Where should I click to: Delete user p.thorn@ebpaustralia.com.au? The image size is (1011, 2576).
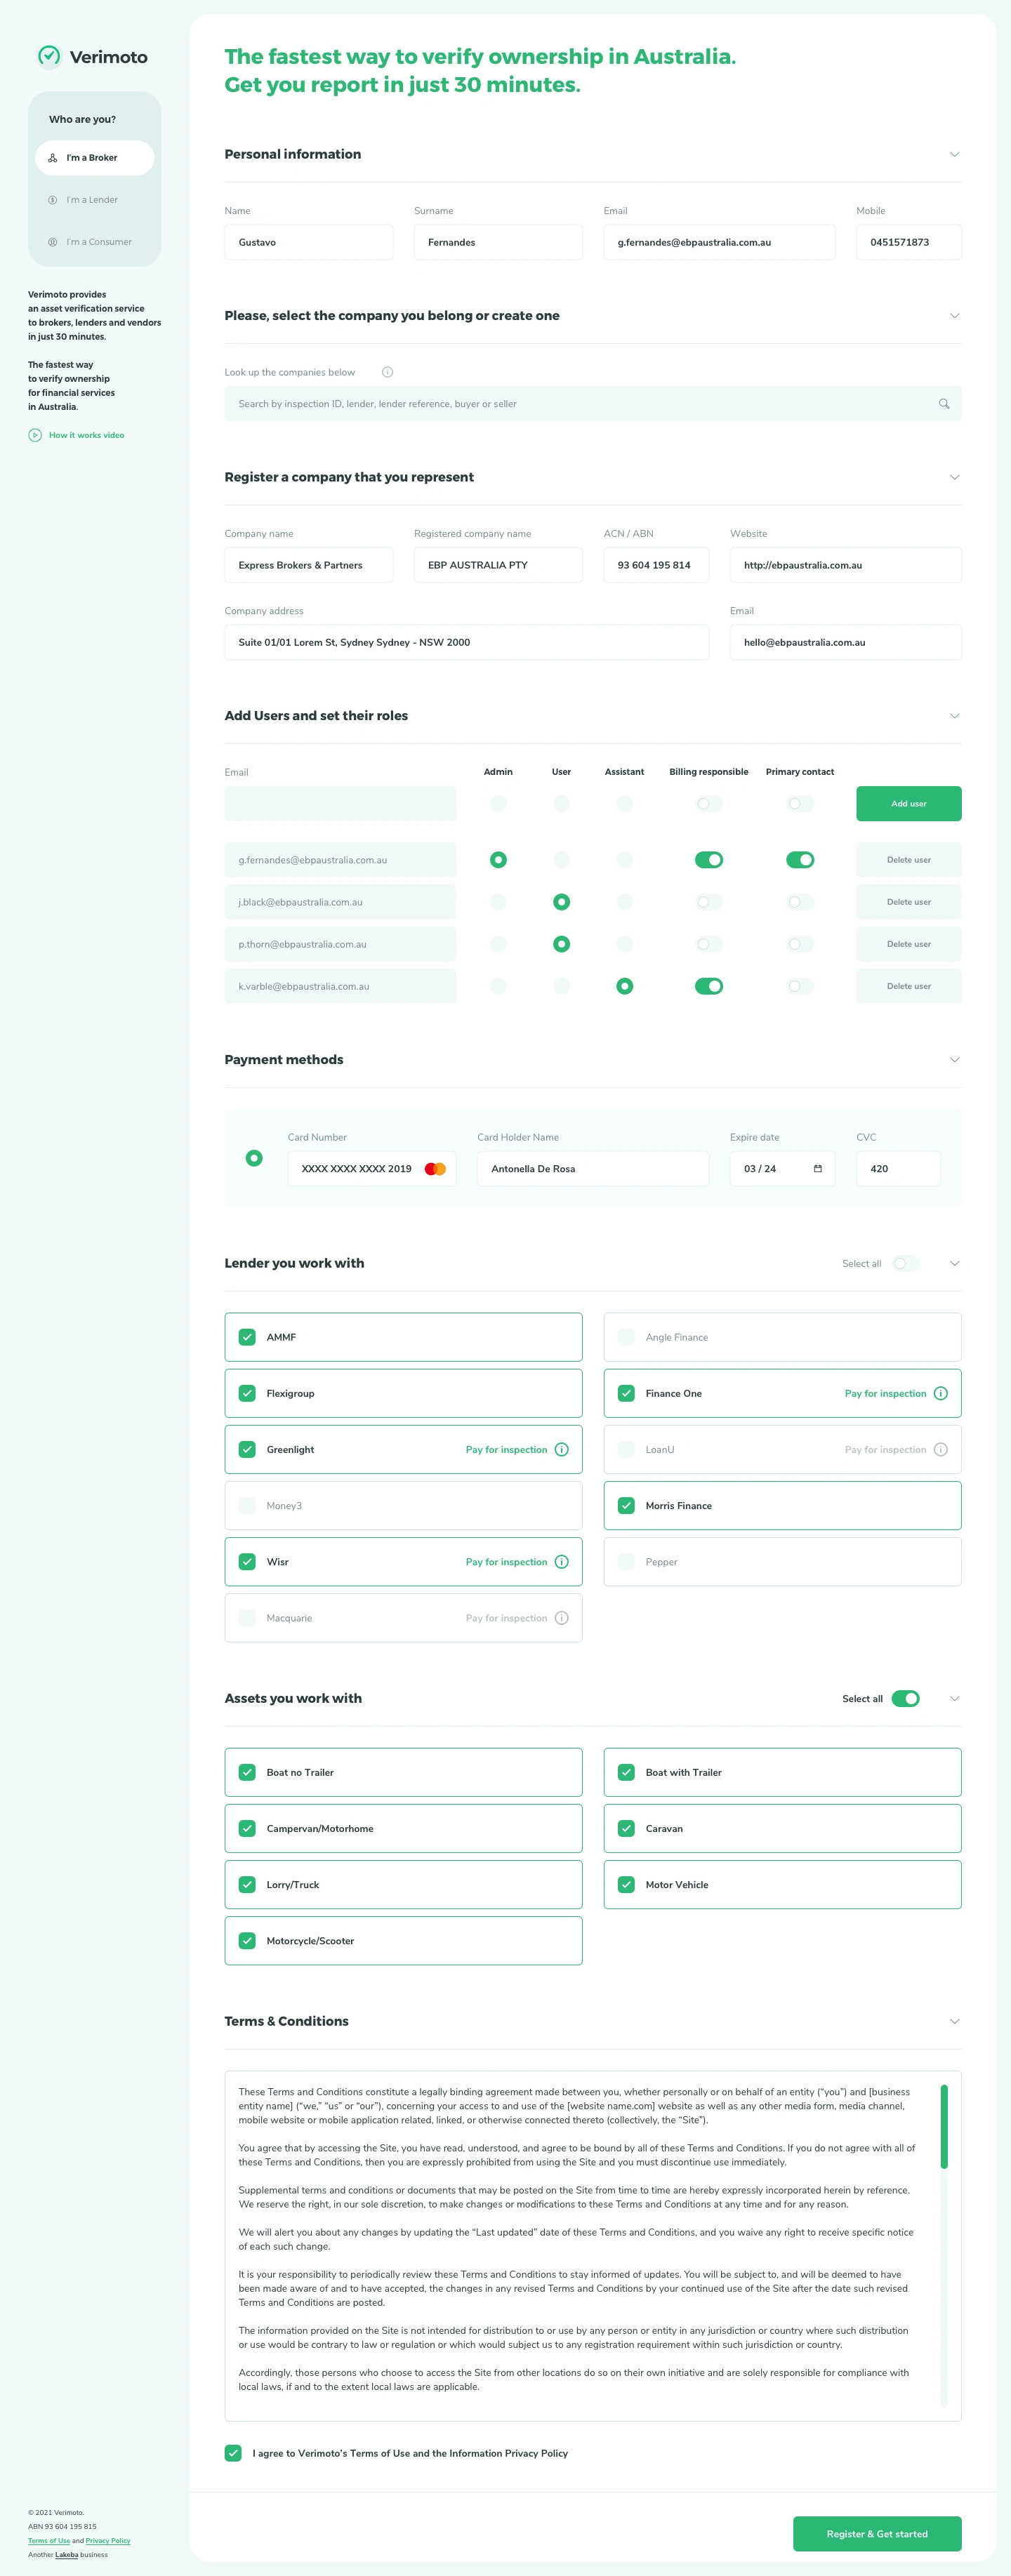point(909,944)
